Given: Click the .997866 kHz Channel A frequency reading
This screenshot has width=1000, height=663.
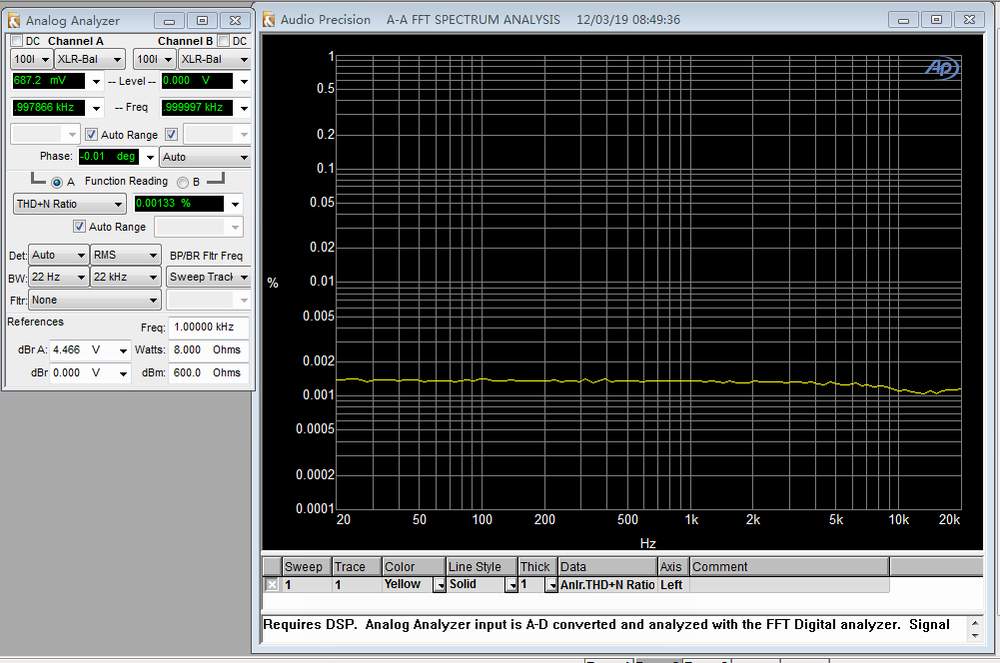Looking at the screenshot, I should coord(48,108).
